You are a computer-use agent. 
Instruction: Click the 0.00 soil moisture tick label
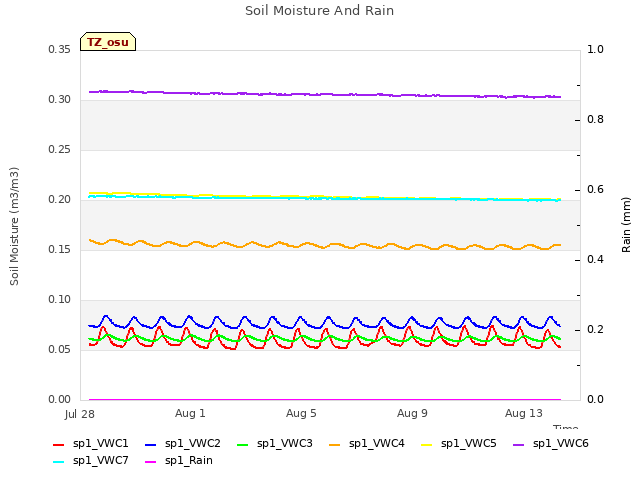coord(60,400)
